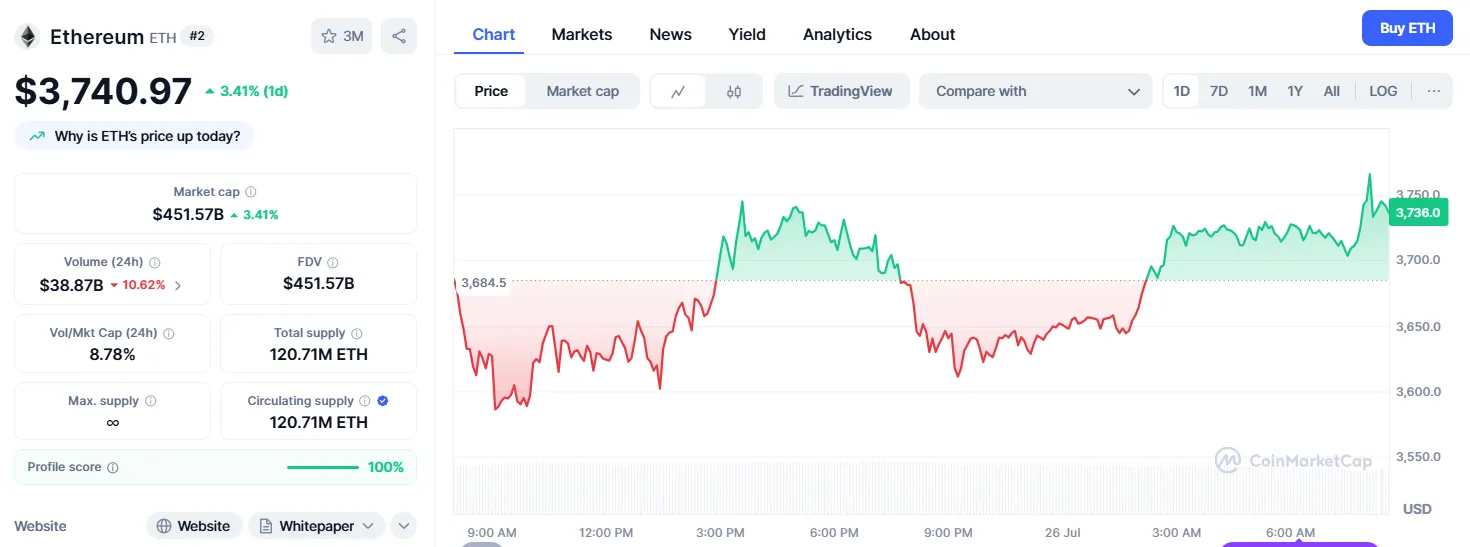Expand more links chevron beside Whitepaper

(x=403, y=526)
